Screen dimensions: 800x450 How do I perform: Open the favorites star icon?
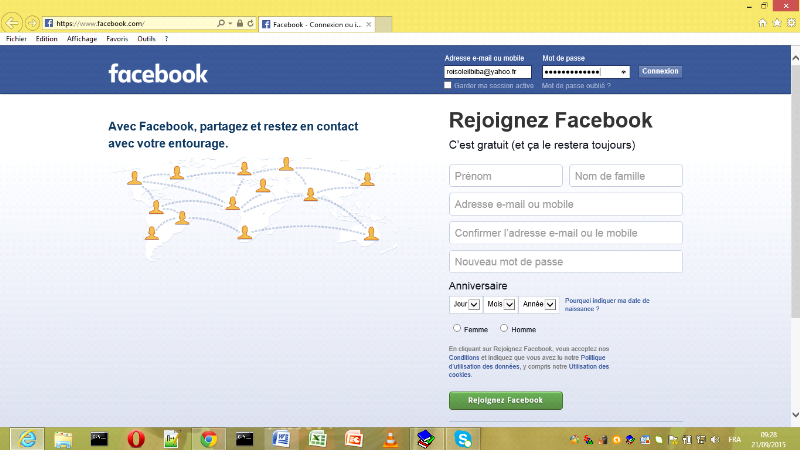click(776, 22)
